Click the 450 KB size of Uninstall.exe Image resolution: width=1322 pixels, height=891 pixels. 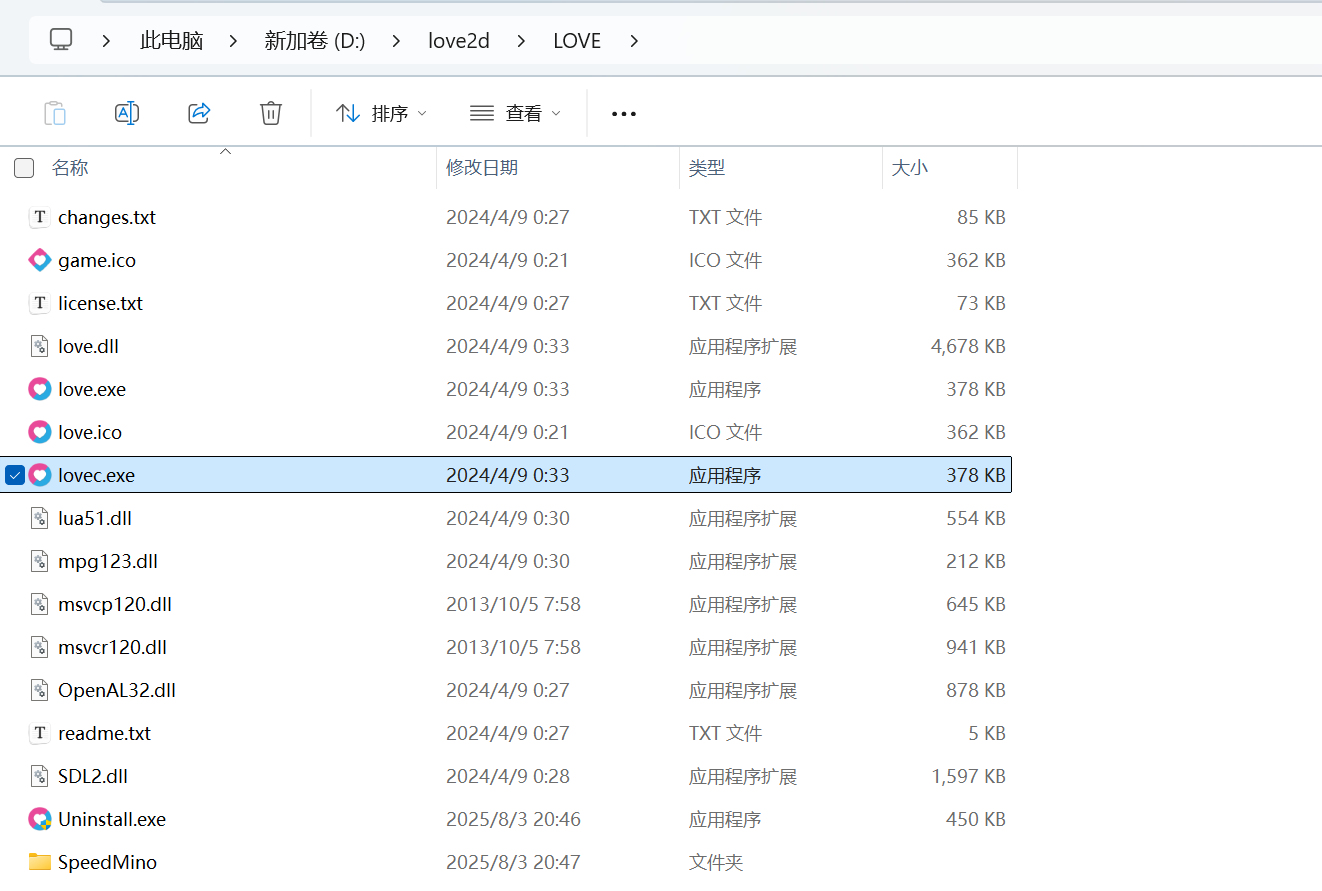point(976,819)
